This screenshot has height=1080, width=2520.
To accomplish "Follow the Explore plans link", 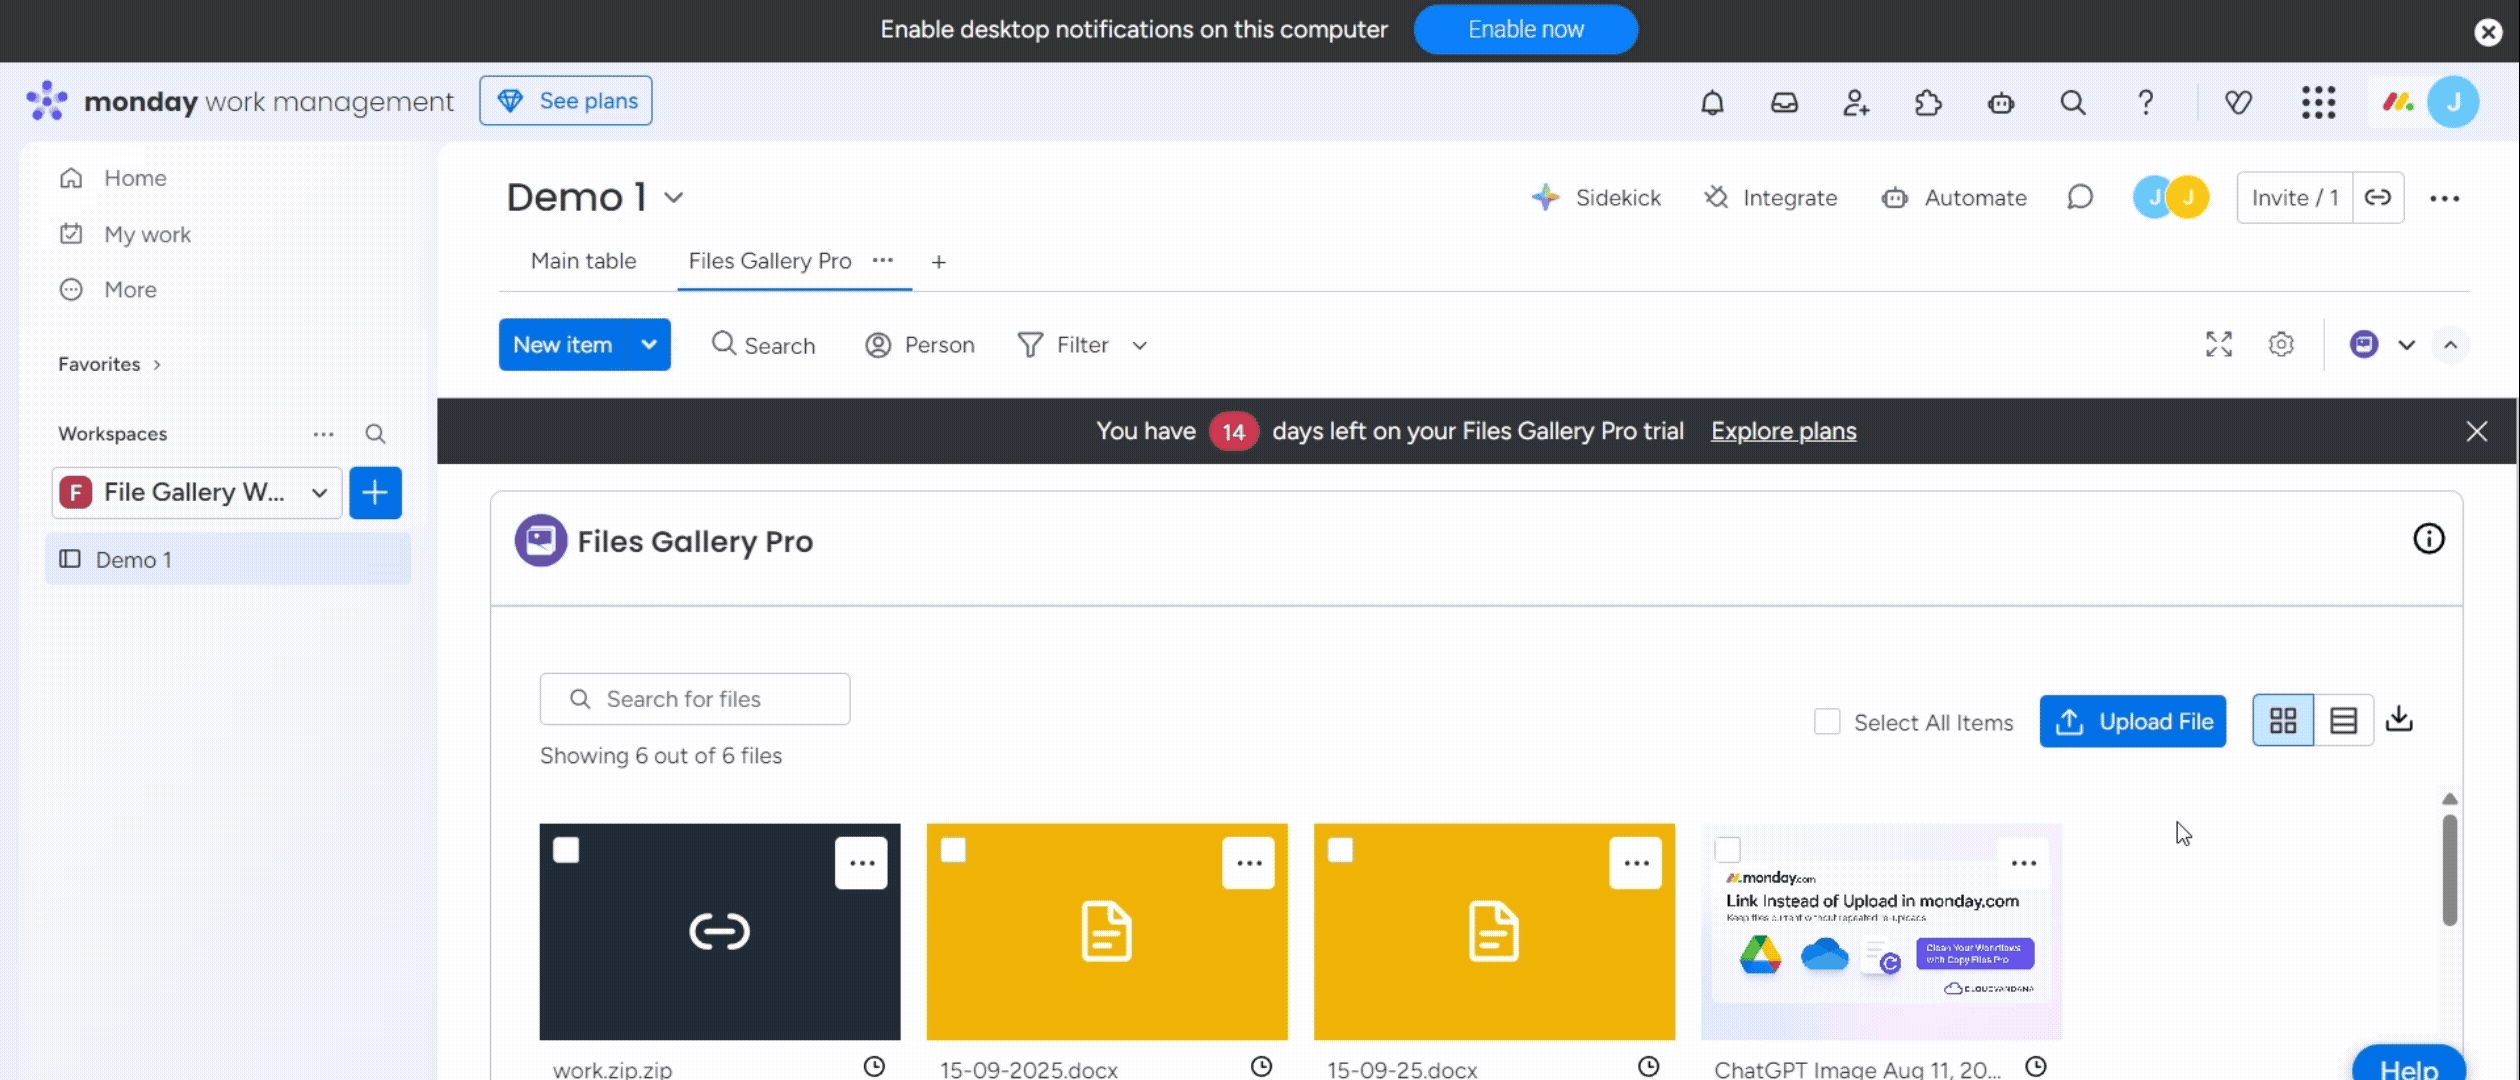I will [1783, 431].
